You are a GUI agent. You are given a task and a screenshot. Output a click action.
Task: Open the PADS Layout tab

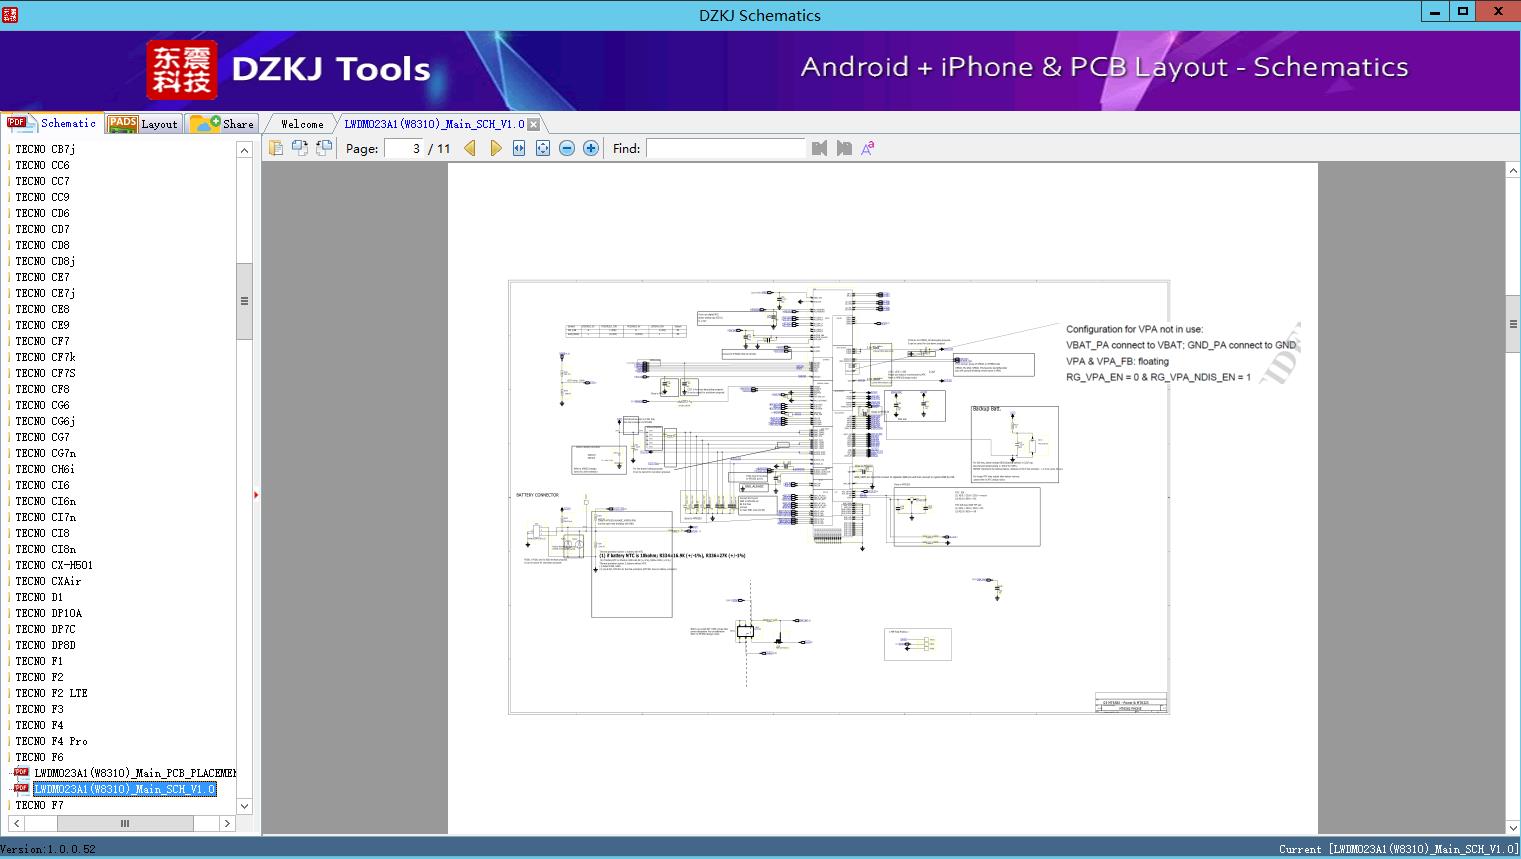pos(143,124)
